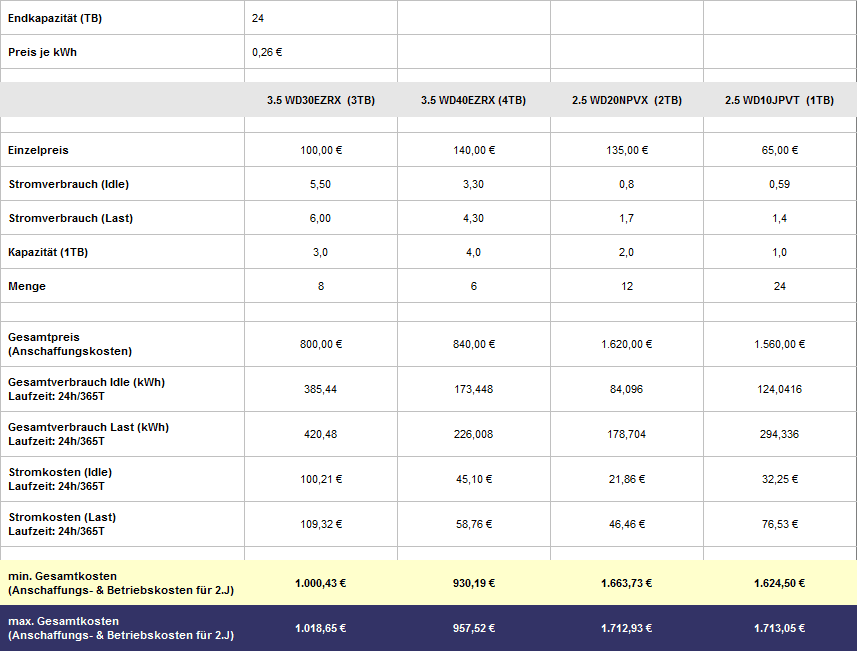
Task: Select Gesamtpreis (Anschaffungskosten) row label
Action: coord(122,344)
